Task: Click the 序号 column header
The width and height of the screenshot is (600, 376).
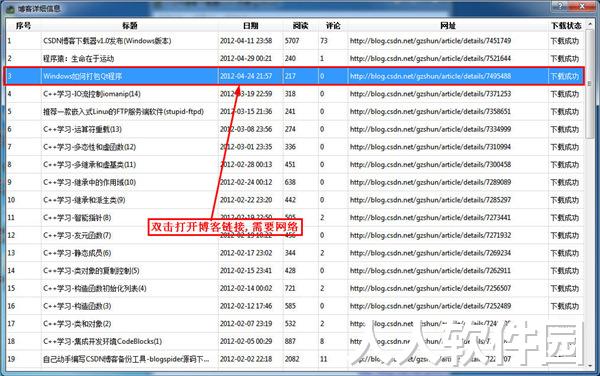Action: [23, 26]
